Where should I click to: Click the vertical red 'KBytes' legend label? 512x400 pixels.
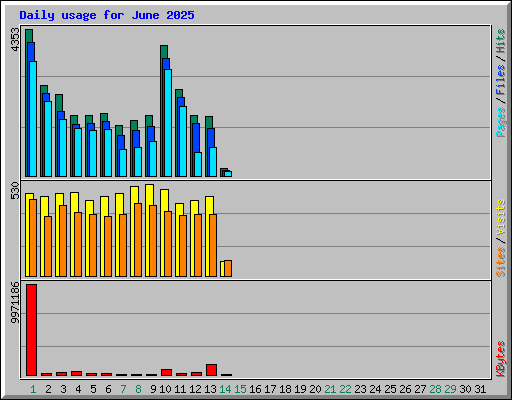(501, 359)
